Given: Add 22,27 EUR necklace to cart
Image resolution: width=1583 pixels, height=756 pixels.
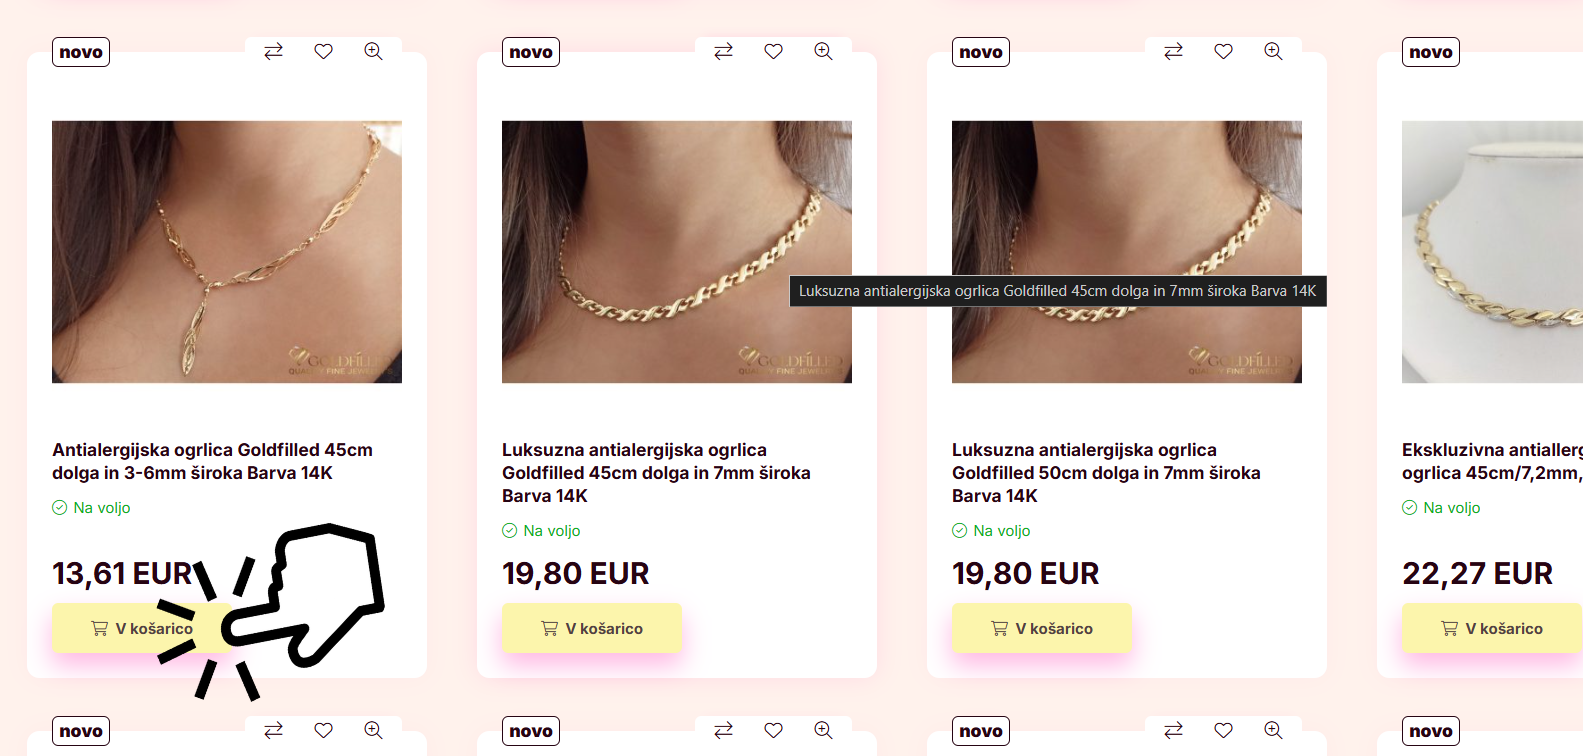Looking at the screenshot, I should (x=1492, y=628).
